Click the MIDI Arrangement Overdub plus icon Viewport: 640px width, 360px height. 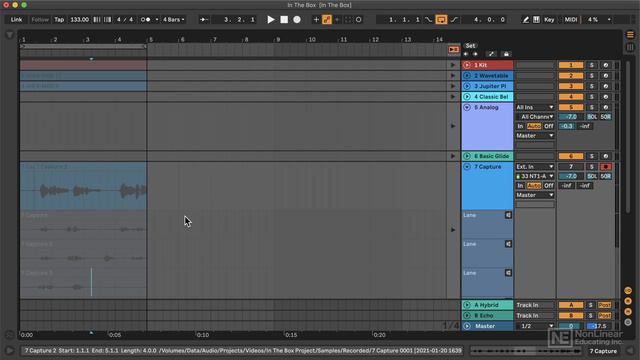(x=316, y=19)
